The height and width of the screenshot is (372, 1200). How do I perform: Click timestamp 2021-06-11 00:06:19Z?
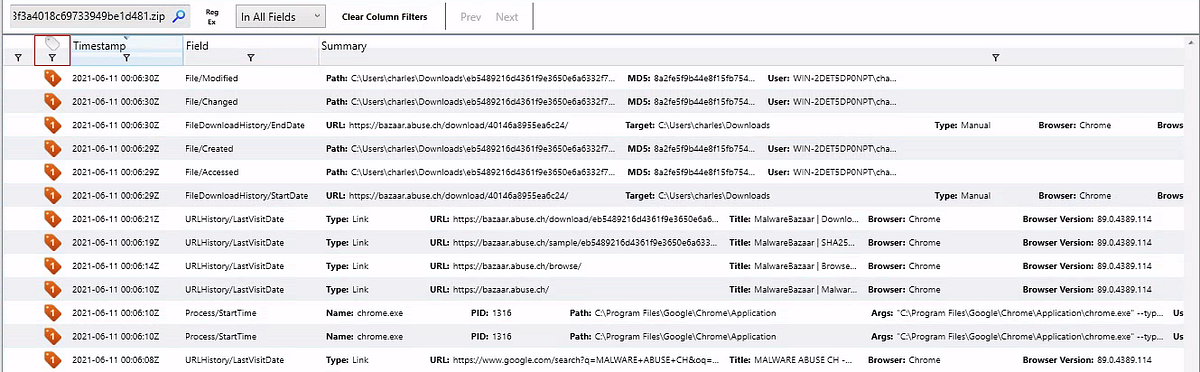tap(116, 242)
